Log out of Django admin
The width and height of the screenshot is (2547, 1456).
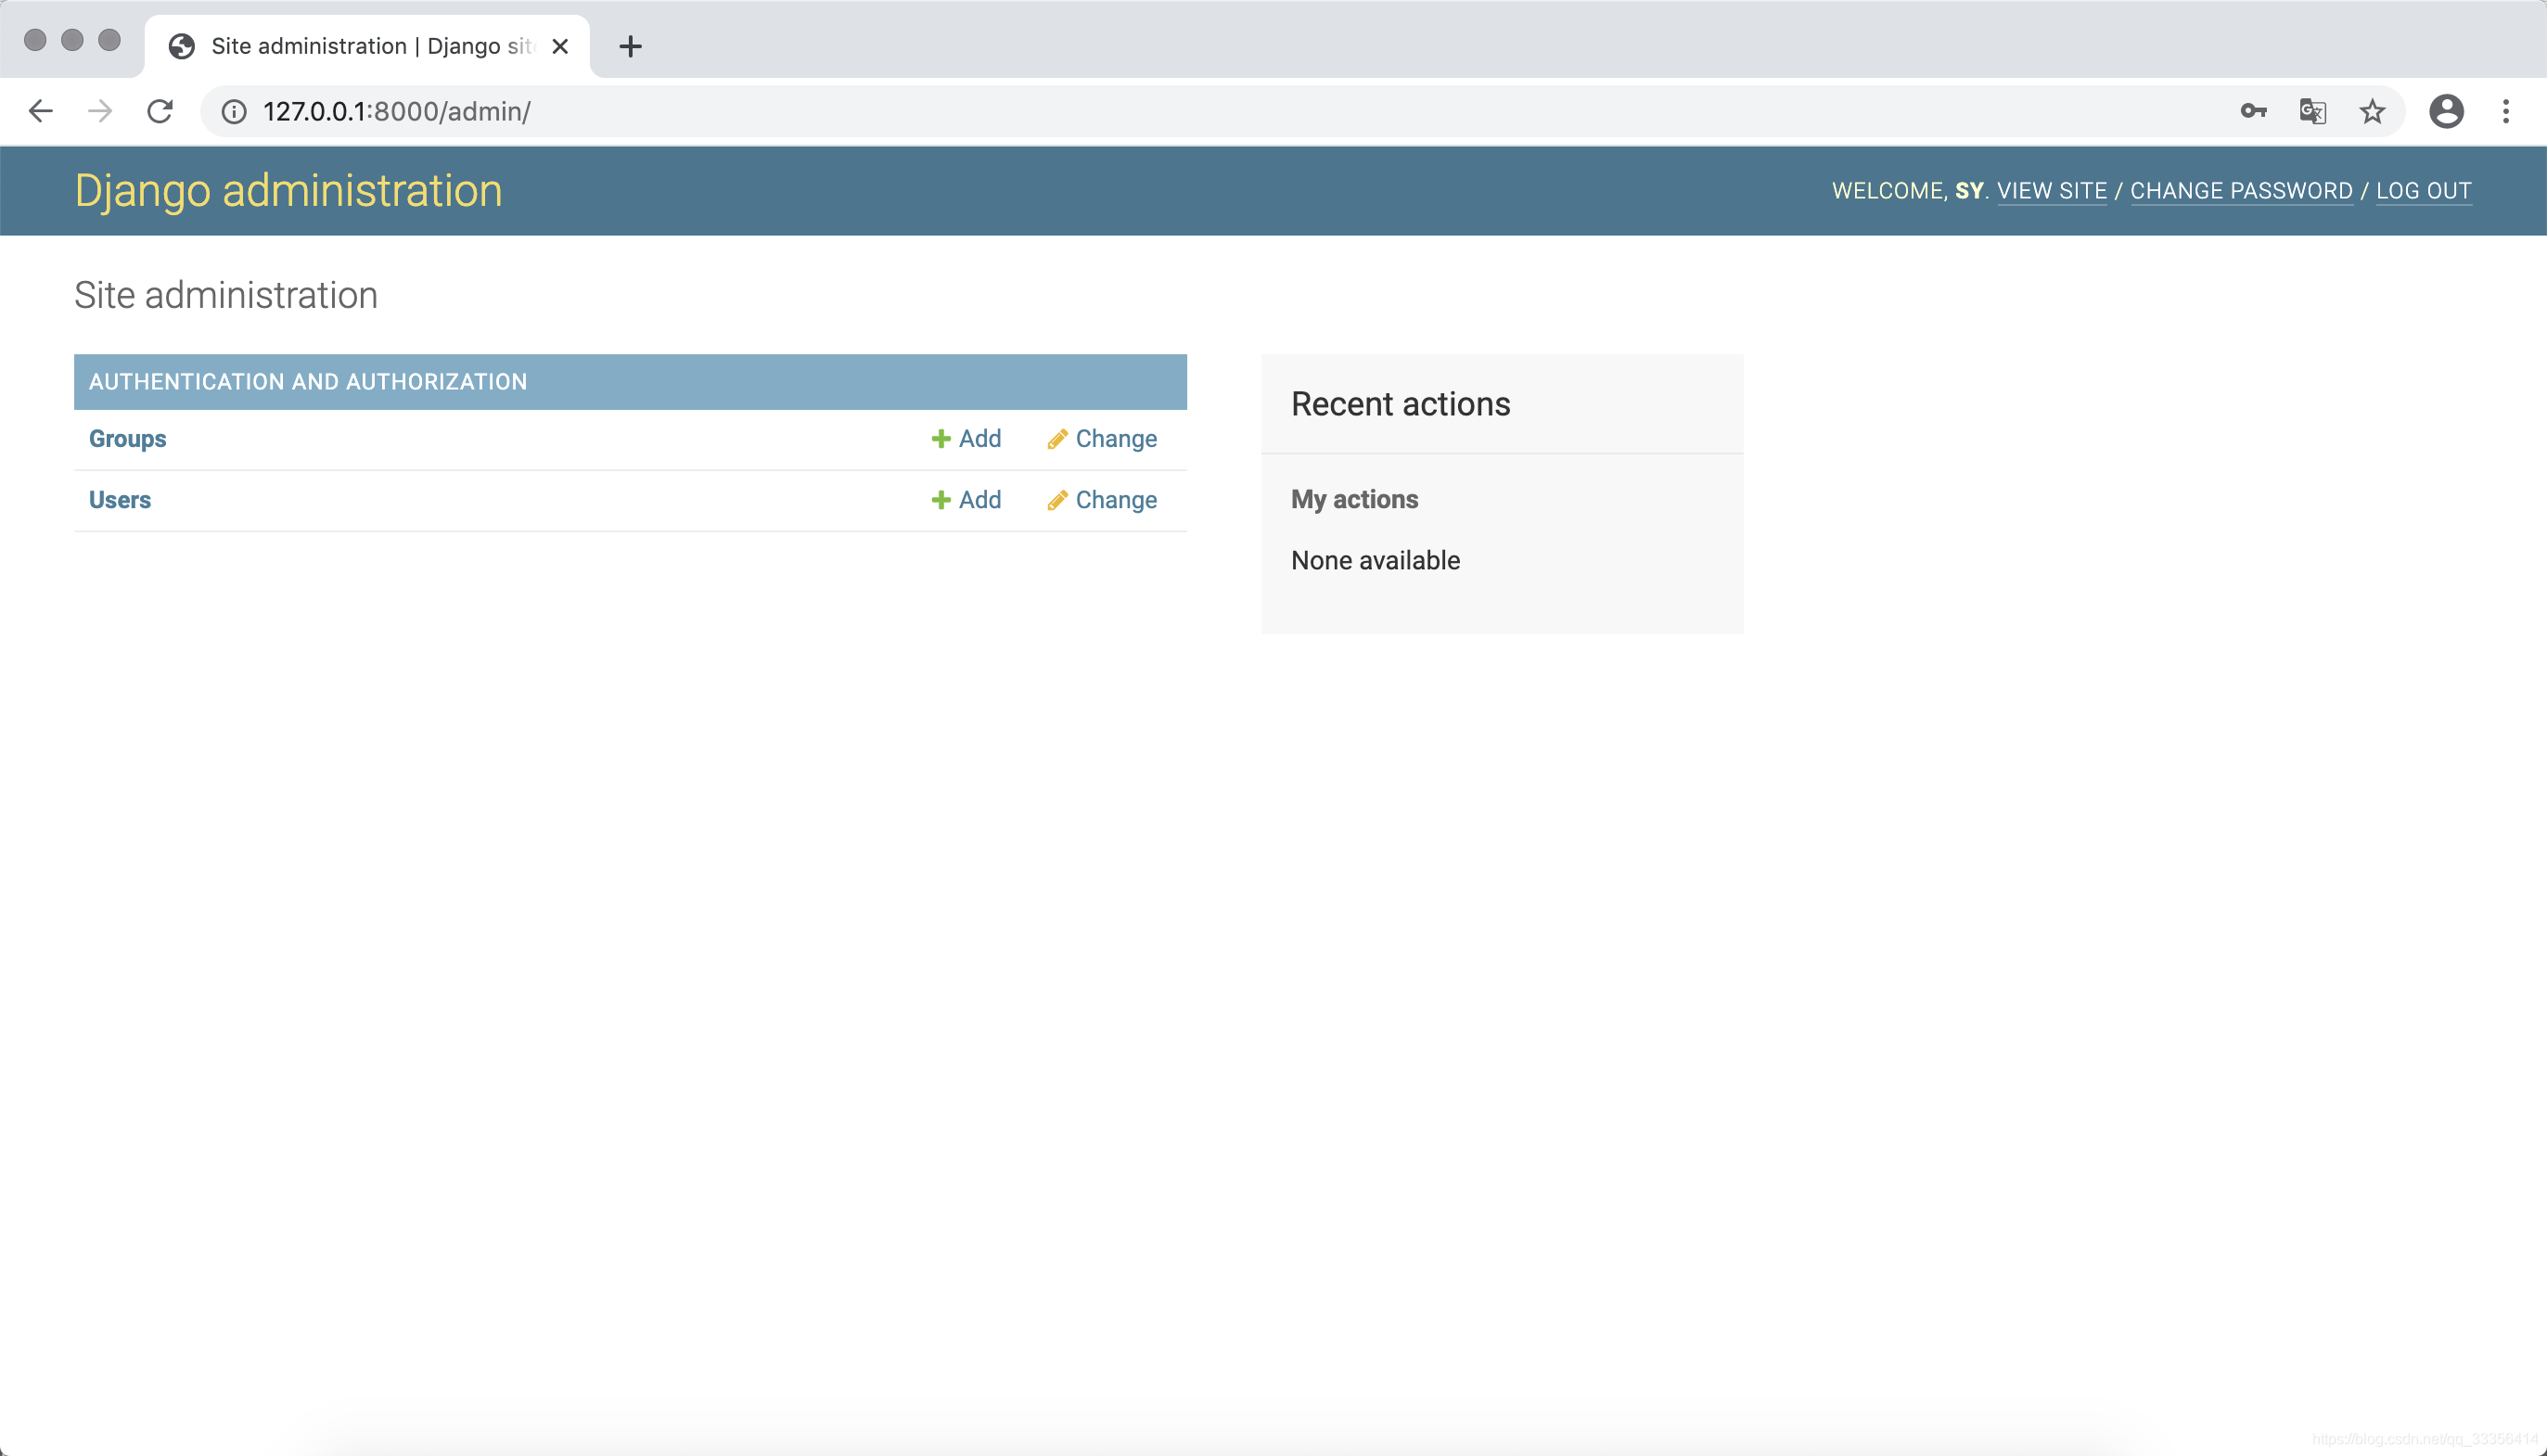tap(2424, 190)
